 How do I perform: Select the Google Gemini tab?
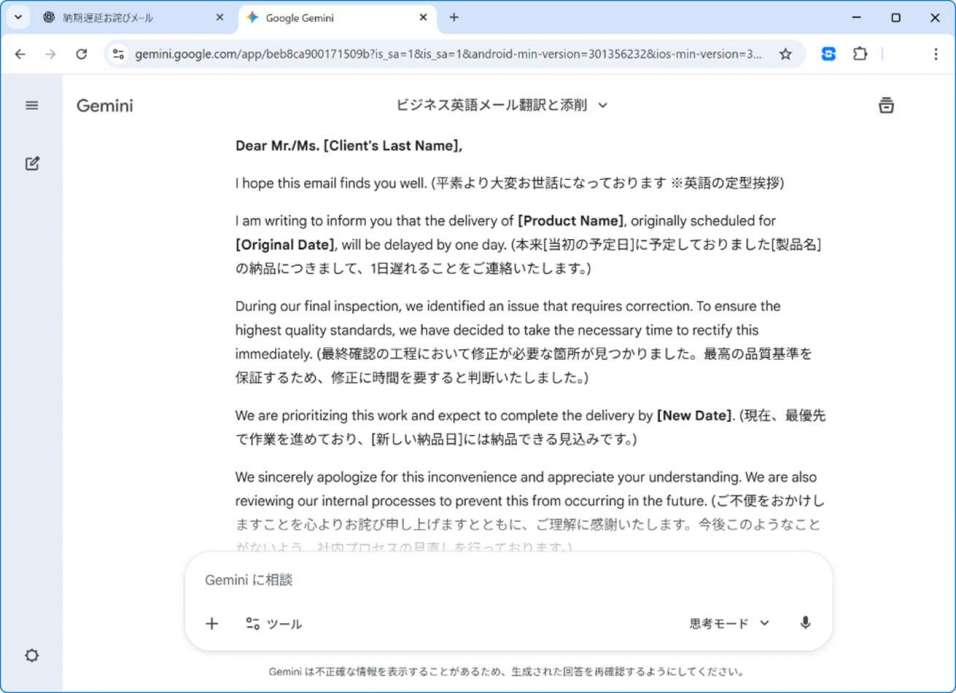coord(320,17)
